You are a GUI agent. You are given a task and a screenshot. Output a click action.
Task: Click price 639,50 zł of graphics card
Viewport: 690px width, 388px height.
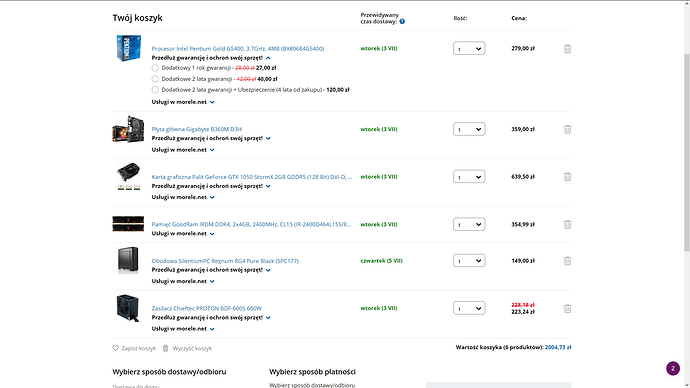click(523, 177)
